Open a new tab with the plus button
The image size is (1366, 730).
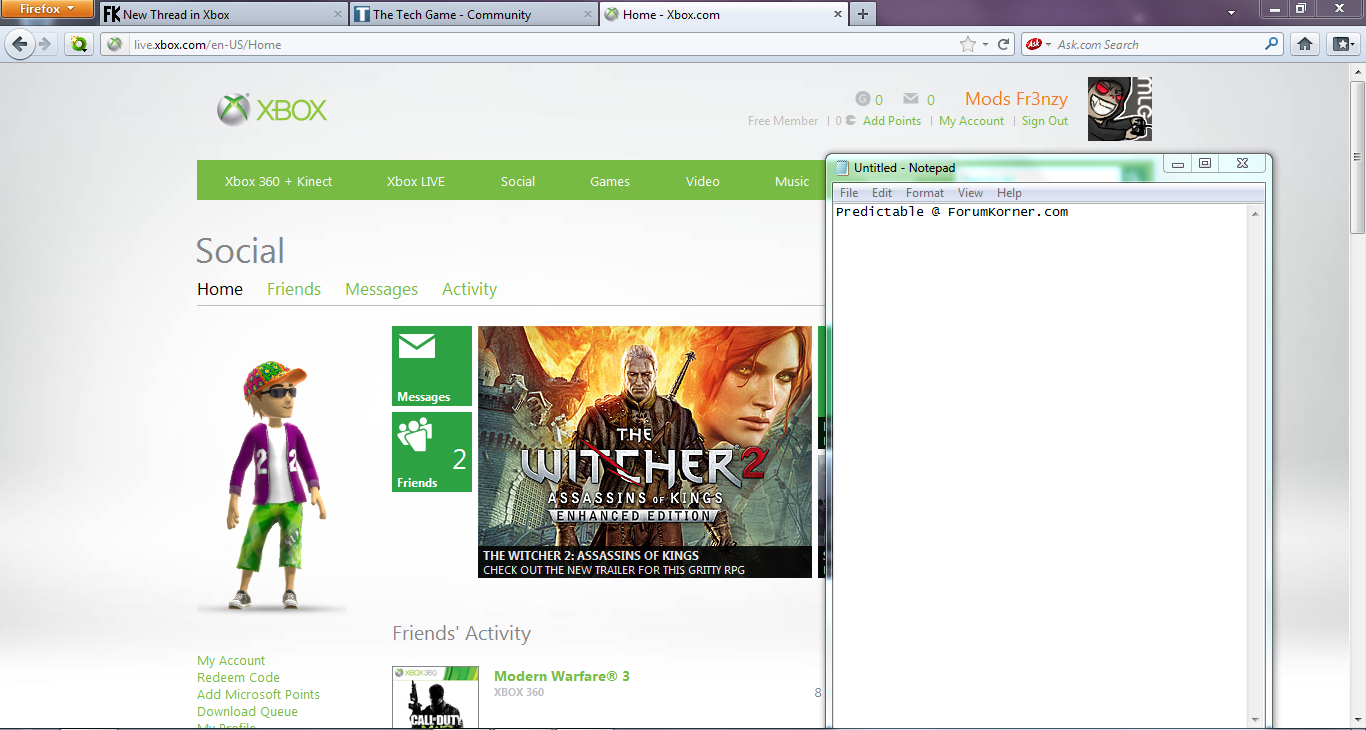[862, 14]
